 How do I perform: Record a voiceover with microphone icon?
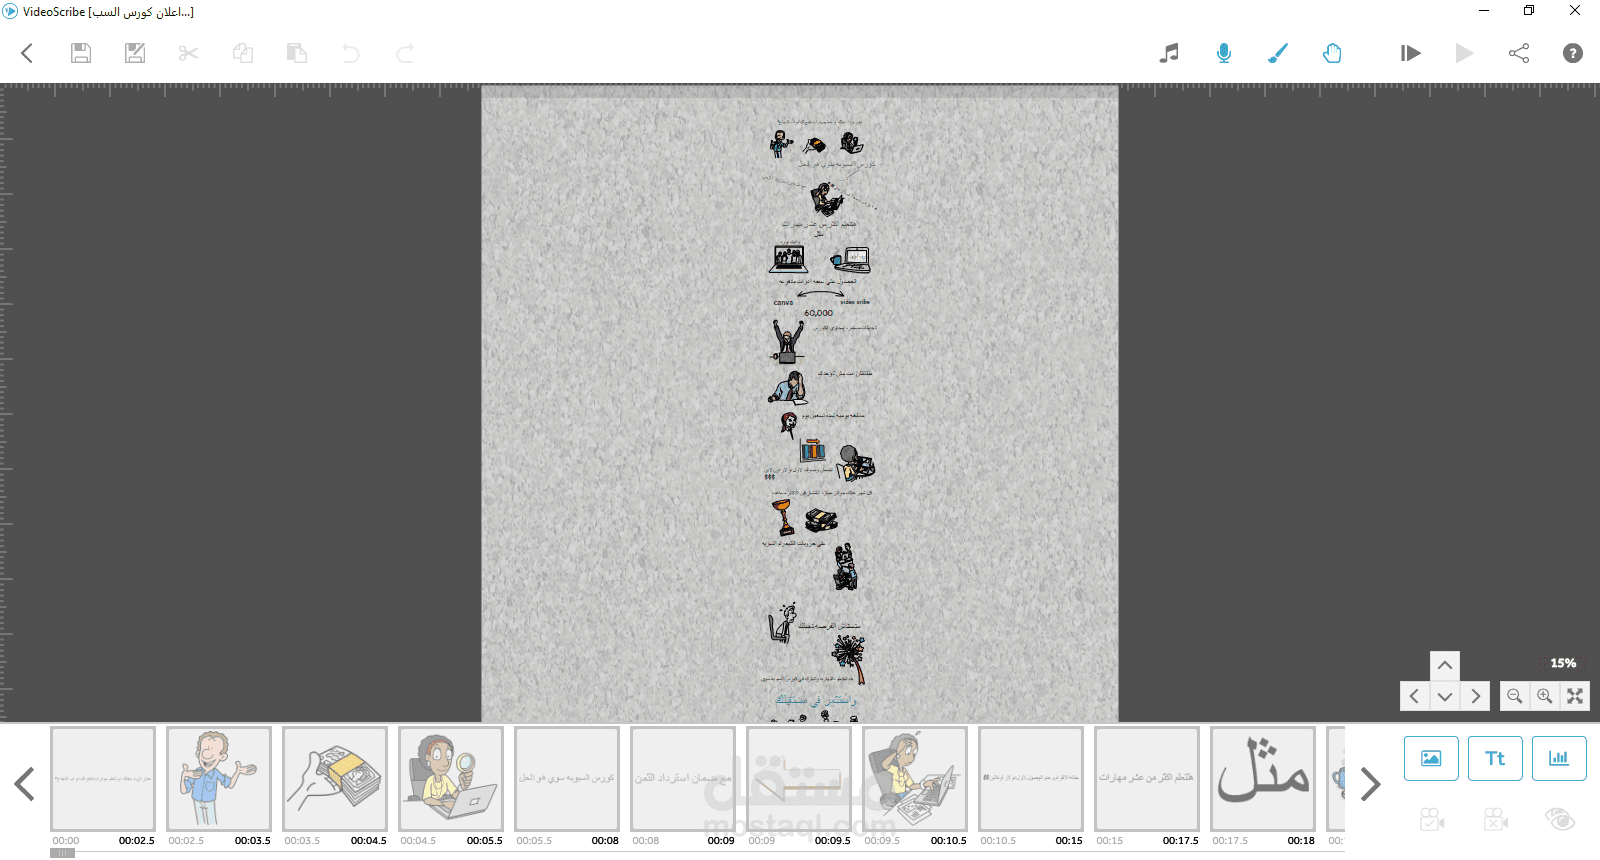click(1223, 53)
